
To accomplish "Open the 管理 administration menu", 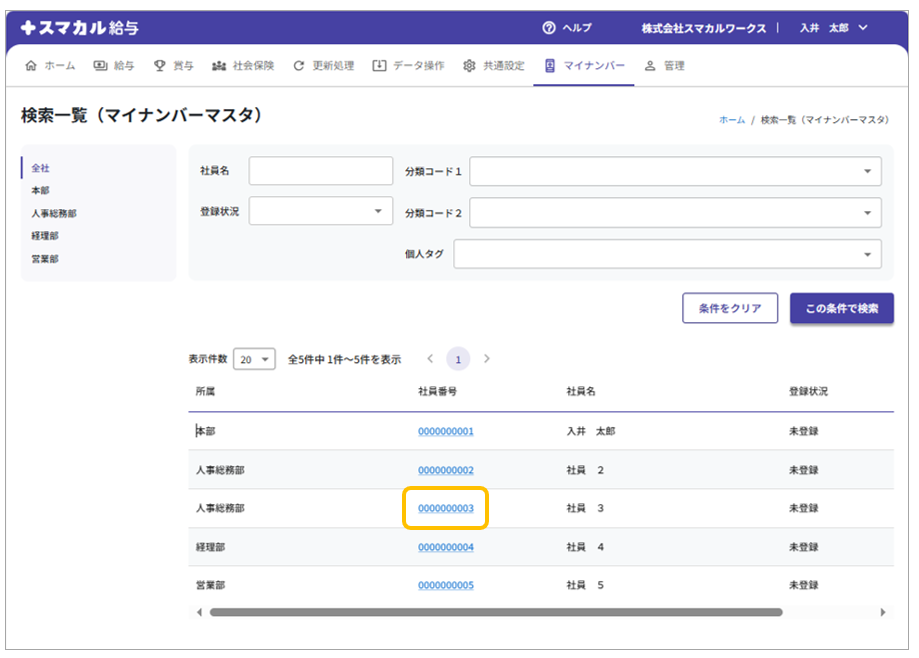I will point(665,66).
